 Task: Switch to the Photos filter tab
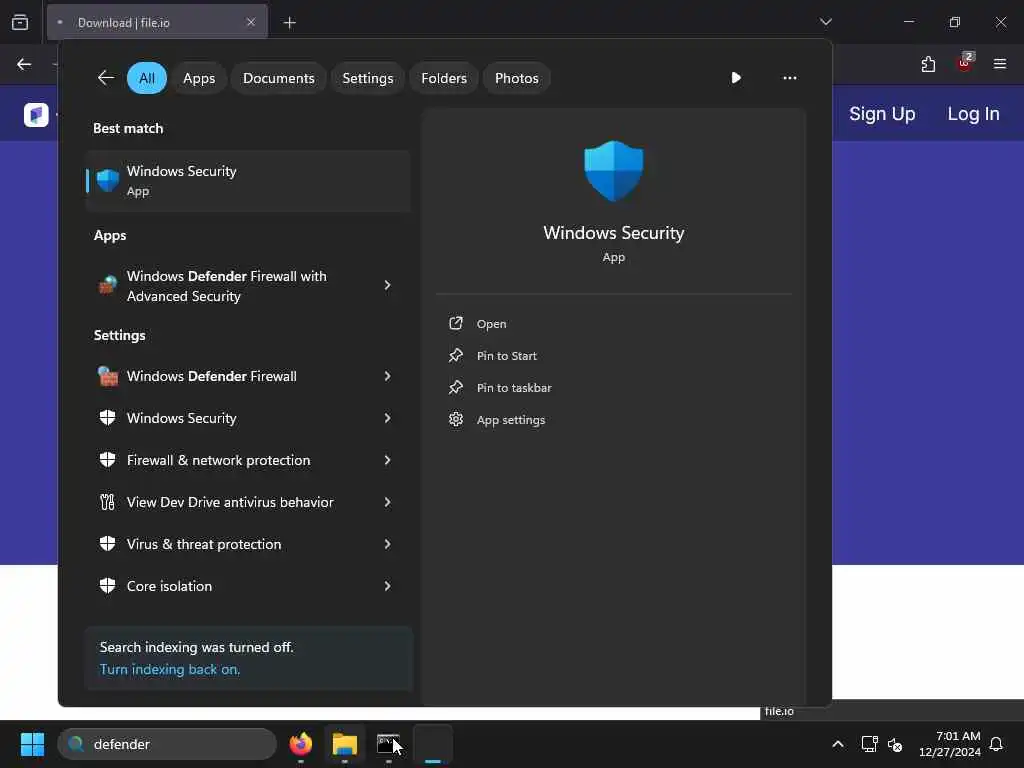(517, 78)
